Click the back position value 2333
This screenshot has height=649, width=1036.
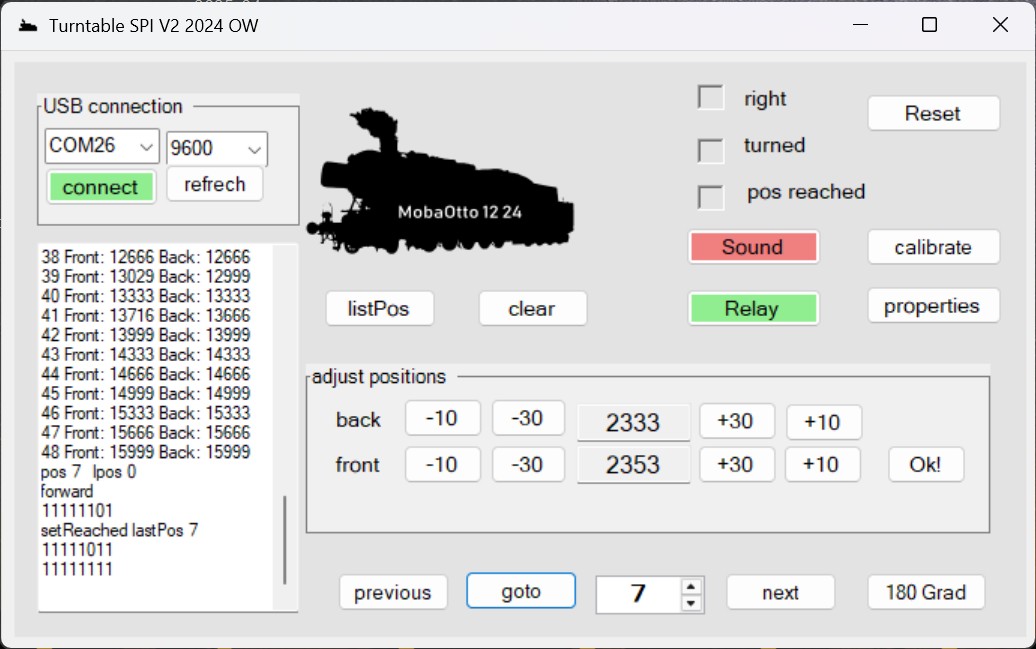pyautogui.click(x=634, y=422)
